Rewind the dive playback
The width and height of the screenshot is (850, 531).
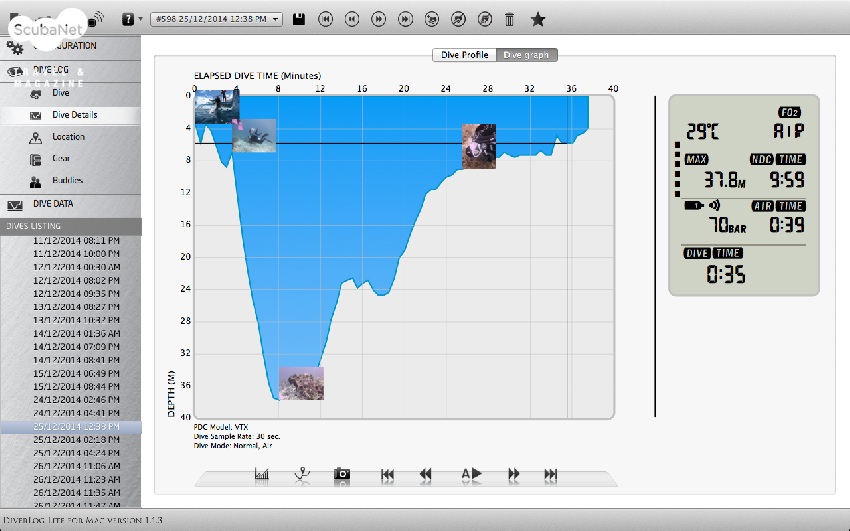[x=425, y=474]
